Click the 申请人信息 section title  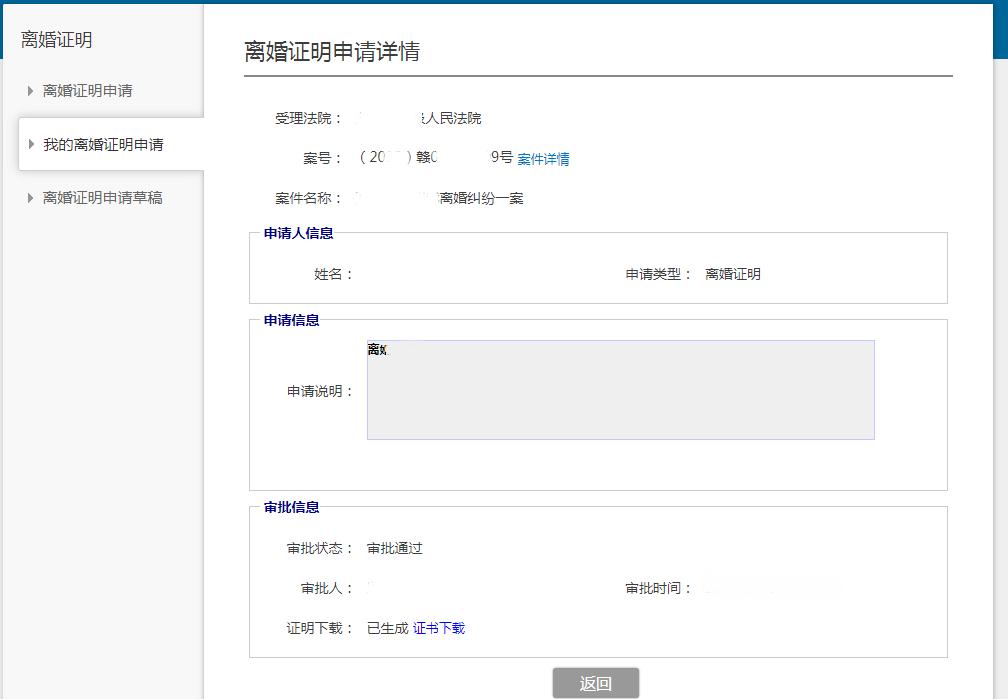click(x=298, y=233)
